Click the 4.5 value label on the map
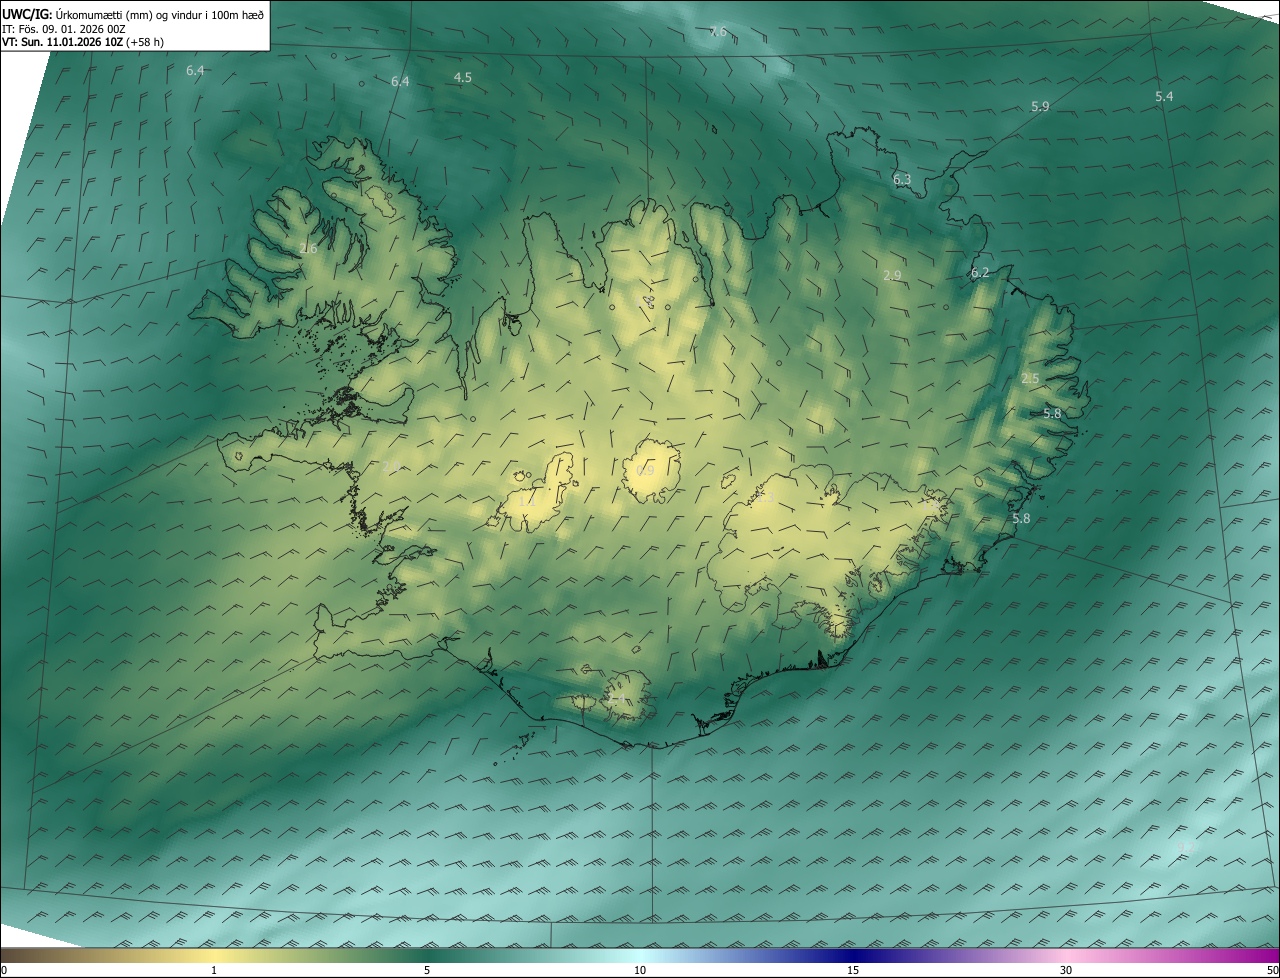Viewport: 1280px width, 978px height. click(x=463, y=77)
